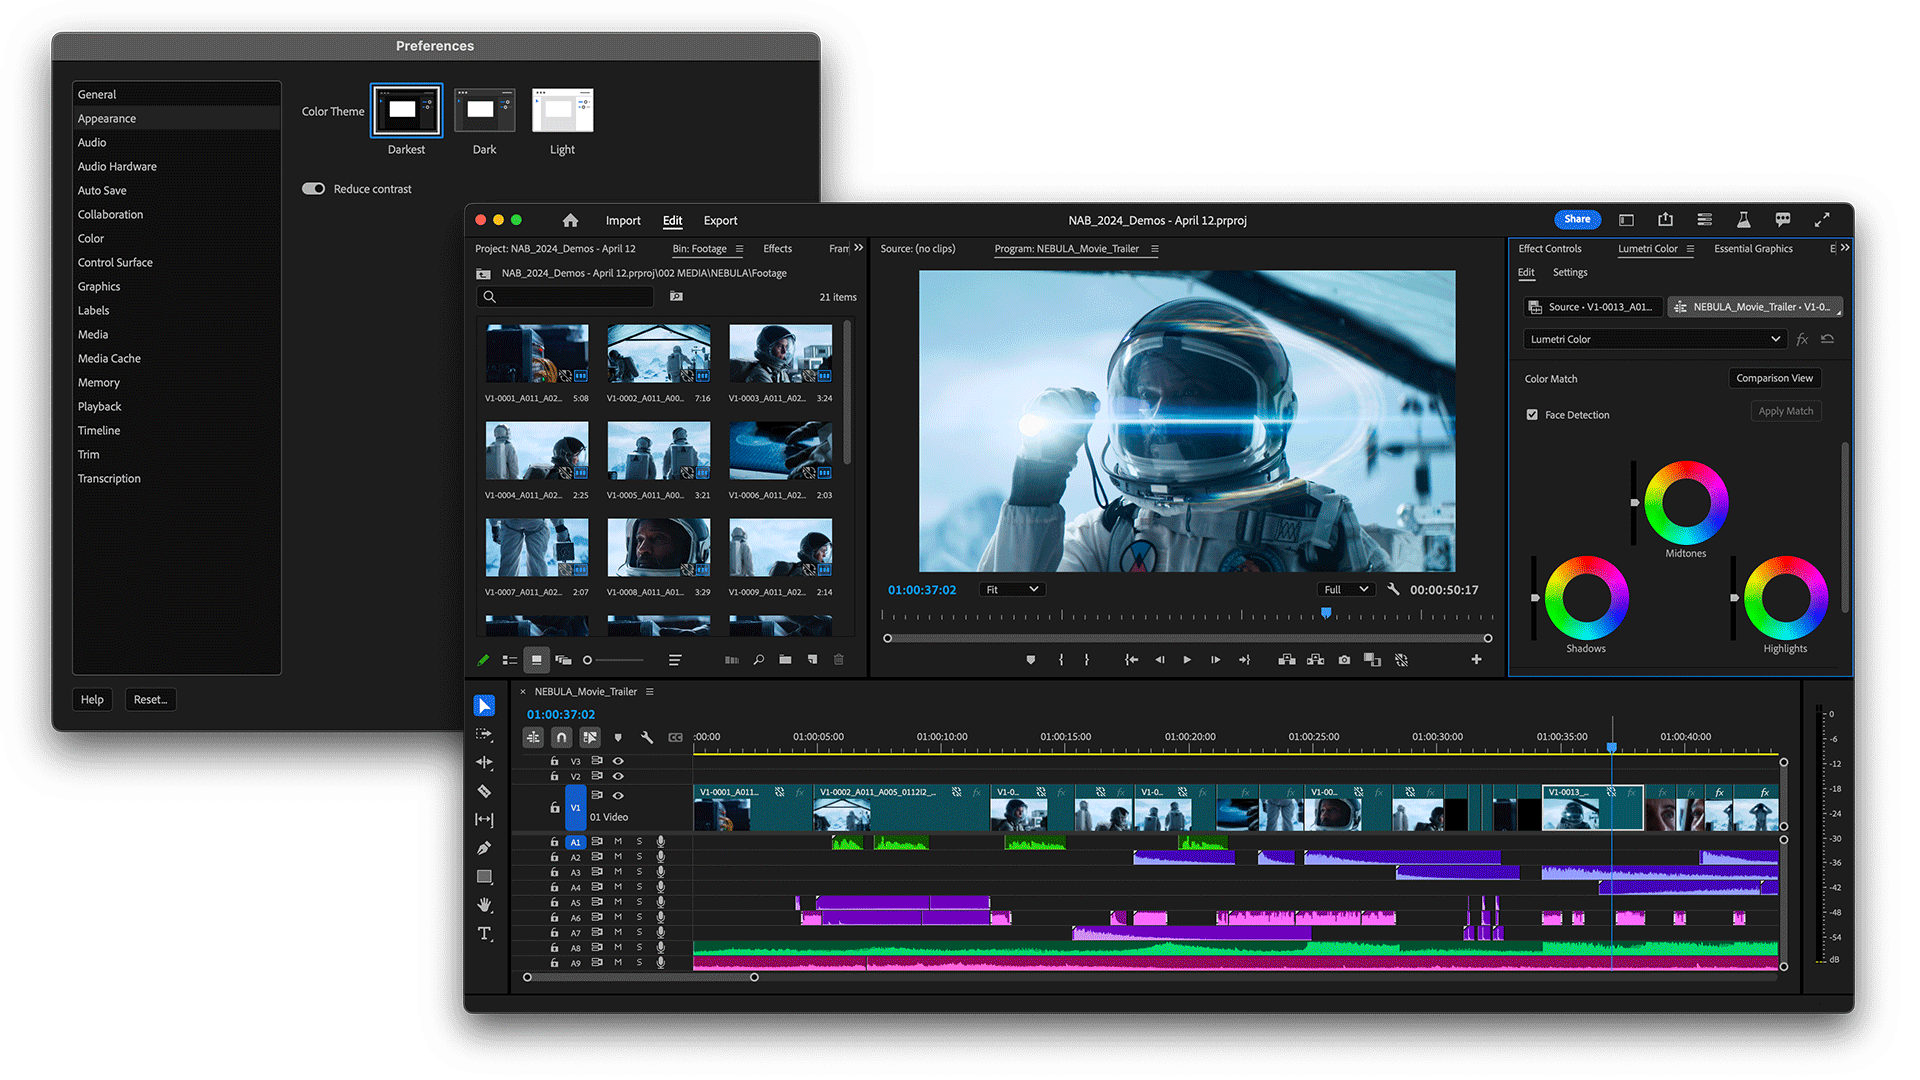
Task: Click the Apply Match button
Action: click(1786, 411)
